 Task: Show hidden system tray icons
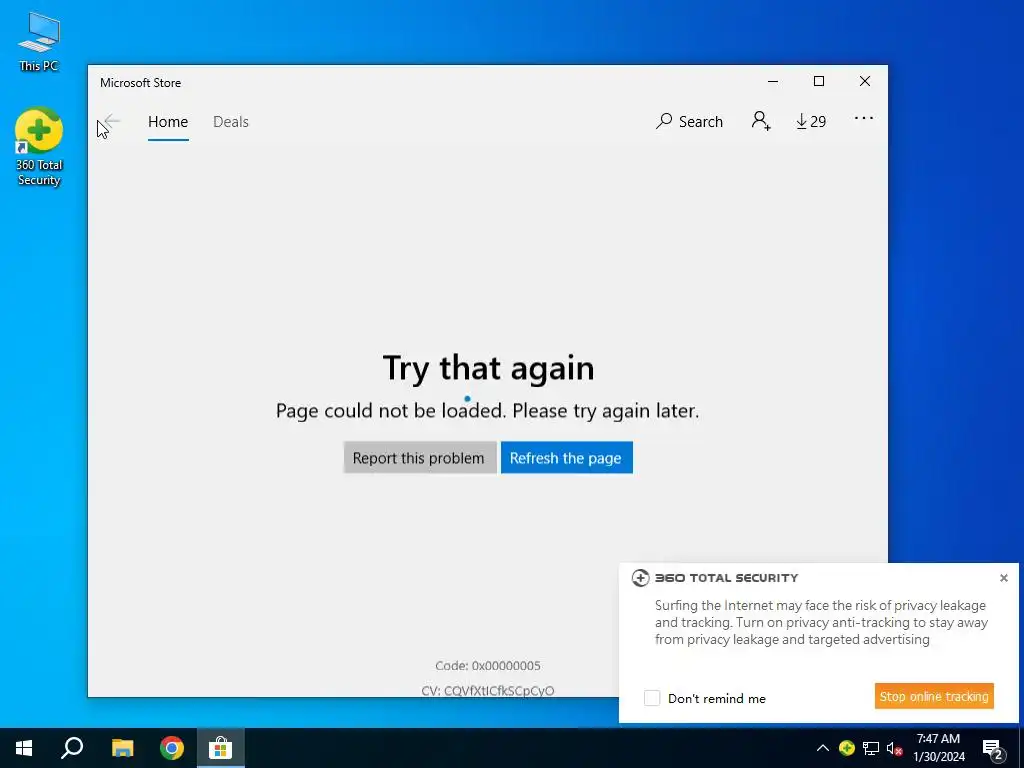(823, 748)
